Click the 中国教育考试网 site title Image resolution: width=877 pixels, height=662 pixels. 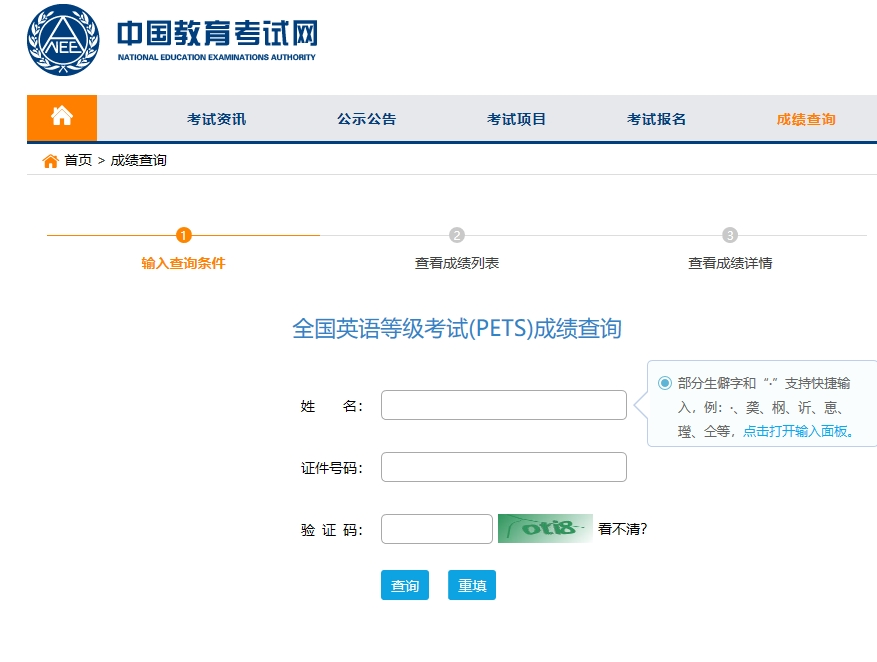[218, 33]
